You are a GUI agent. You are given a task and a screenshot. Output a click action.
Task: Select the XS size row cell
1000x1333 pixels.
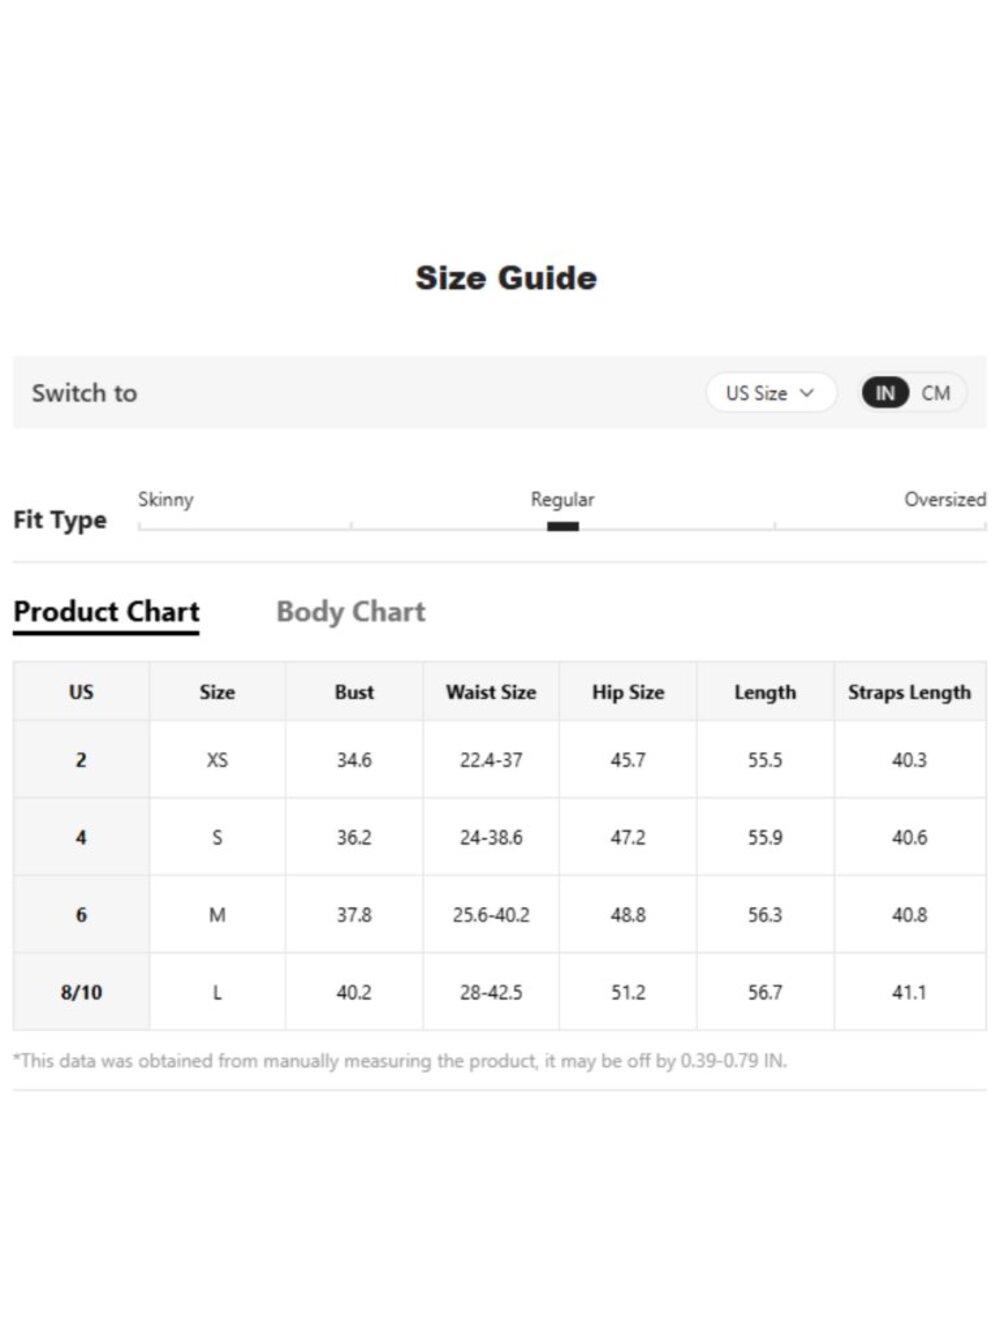pyautogui.click(x=217, y=760)
